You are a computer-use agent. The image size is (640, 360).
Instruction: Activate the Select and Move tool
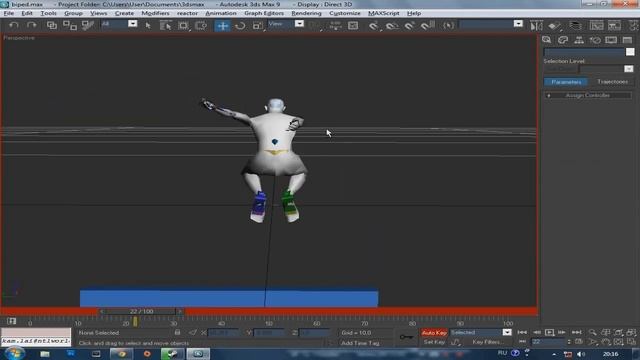(222, 26)
